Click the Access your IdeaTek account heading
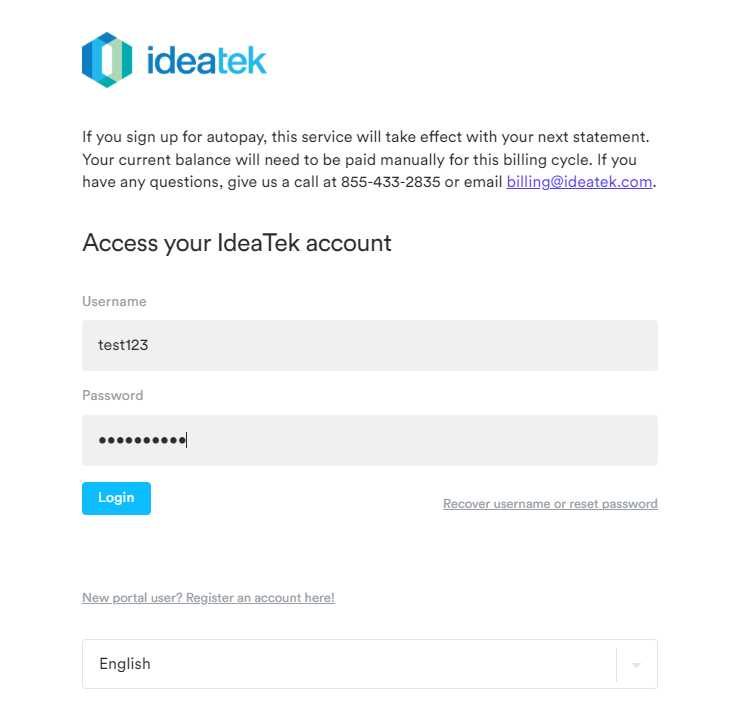 [x=237, y=243]
